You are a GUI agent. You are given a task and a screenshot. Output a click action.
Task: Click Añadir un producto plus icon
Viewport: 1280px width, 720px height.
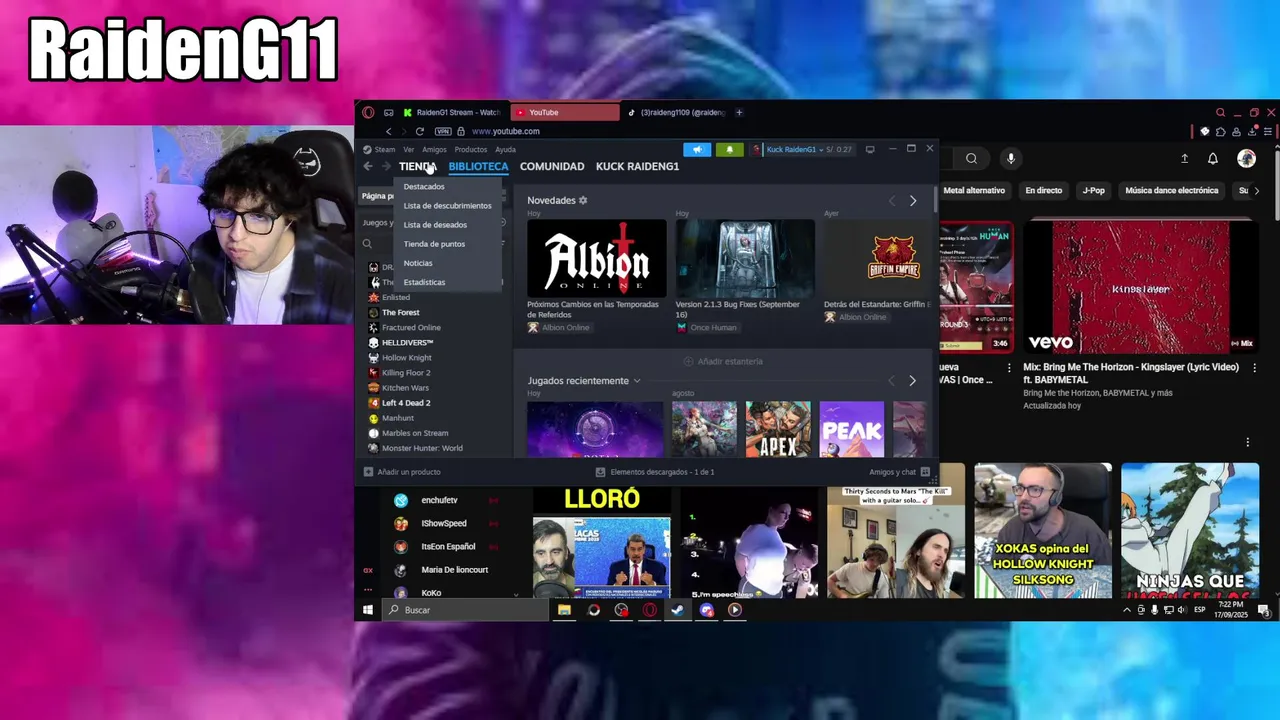point(368,472)
